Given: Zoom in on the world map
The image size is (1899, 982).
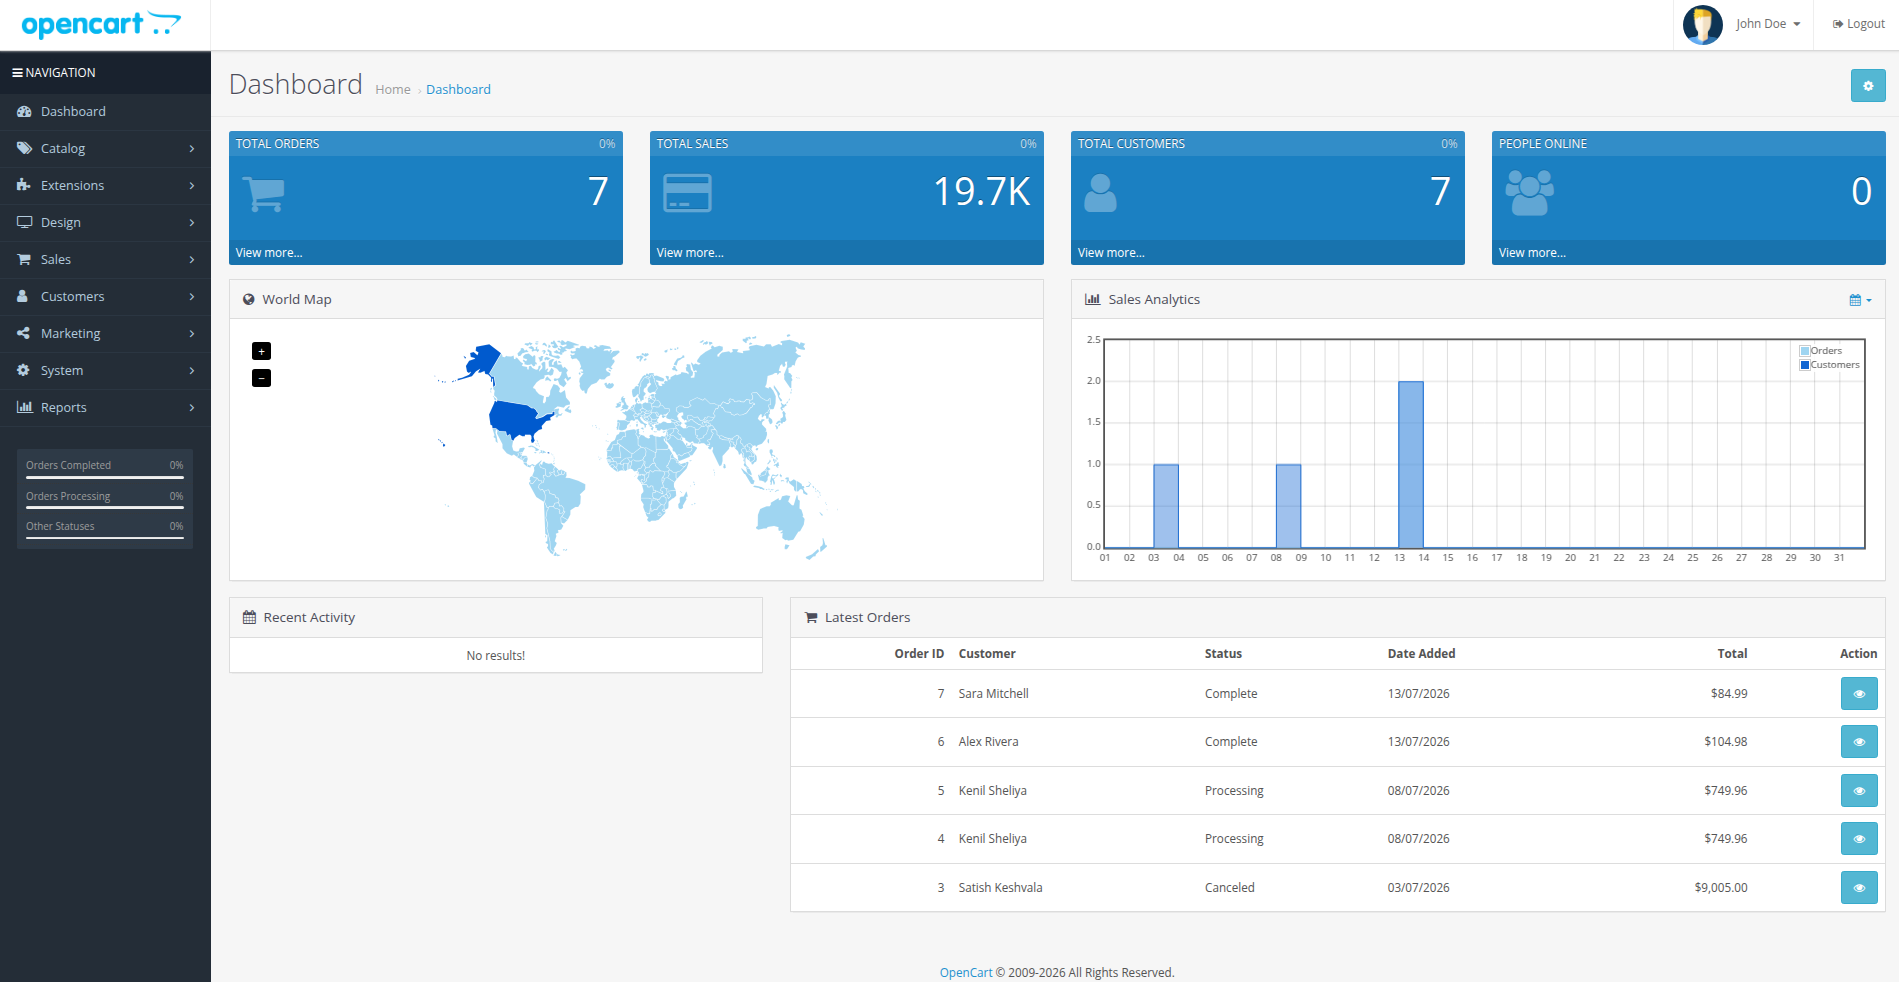Looking at the screenshot, I should (x=261, y=351).
